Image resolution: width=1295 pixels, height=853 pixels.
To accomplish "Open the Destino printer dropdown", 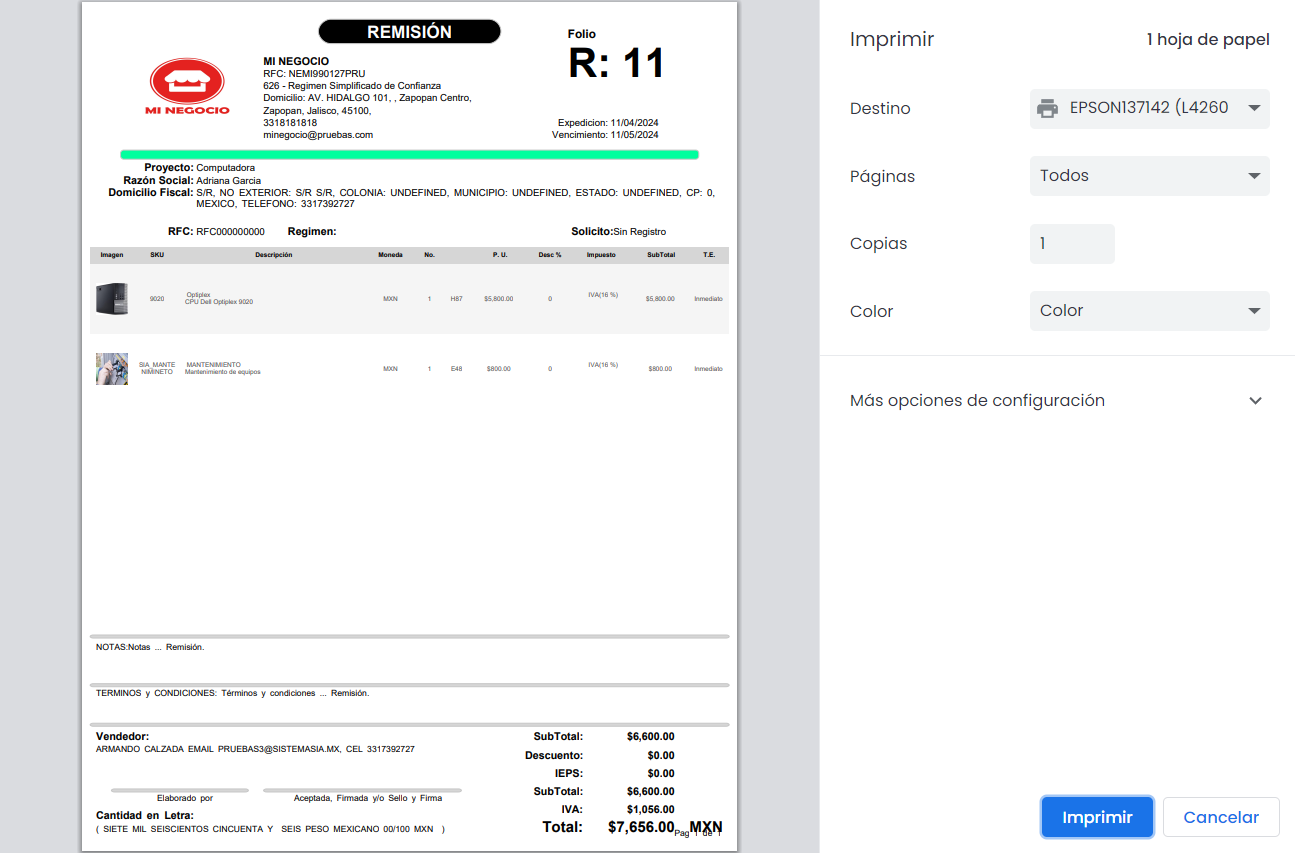I will point(1149,108).
